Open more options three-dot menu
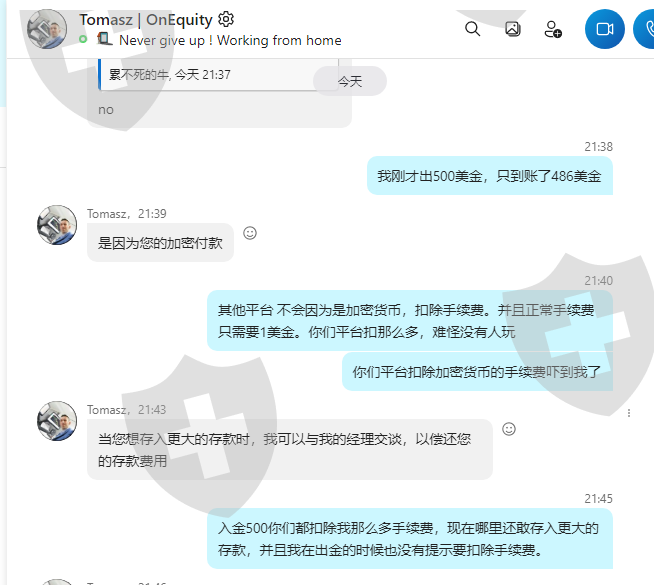This screenshot has height=585, width=654. pos(629,413)
